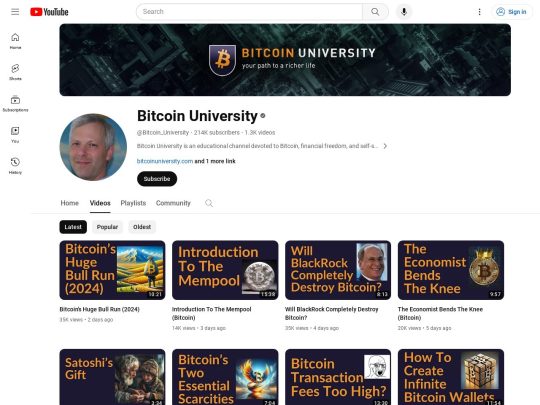Open the bitcoinuniversity.com link
Viewport: 540px width, 405px height.
pos(165,161)
